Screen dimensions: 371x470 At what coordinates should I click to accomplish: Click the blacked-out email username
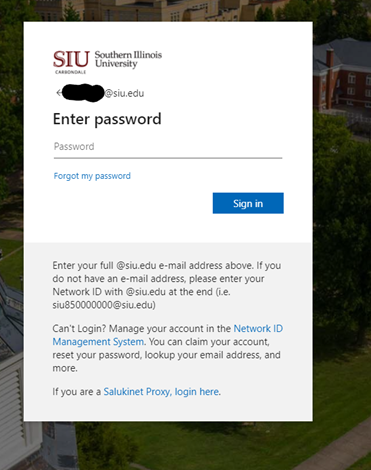(x=83, y=93)
